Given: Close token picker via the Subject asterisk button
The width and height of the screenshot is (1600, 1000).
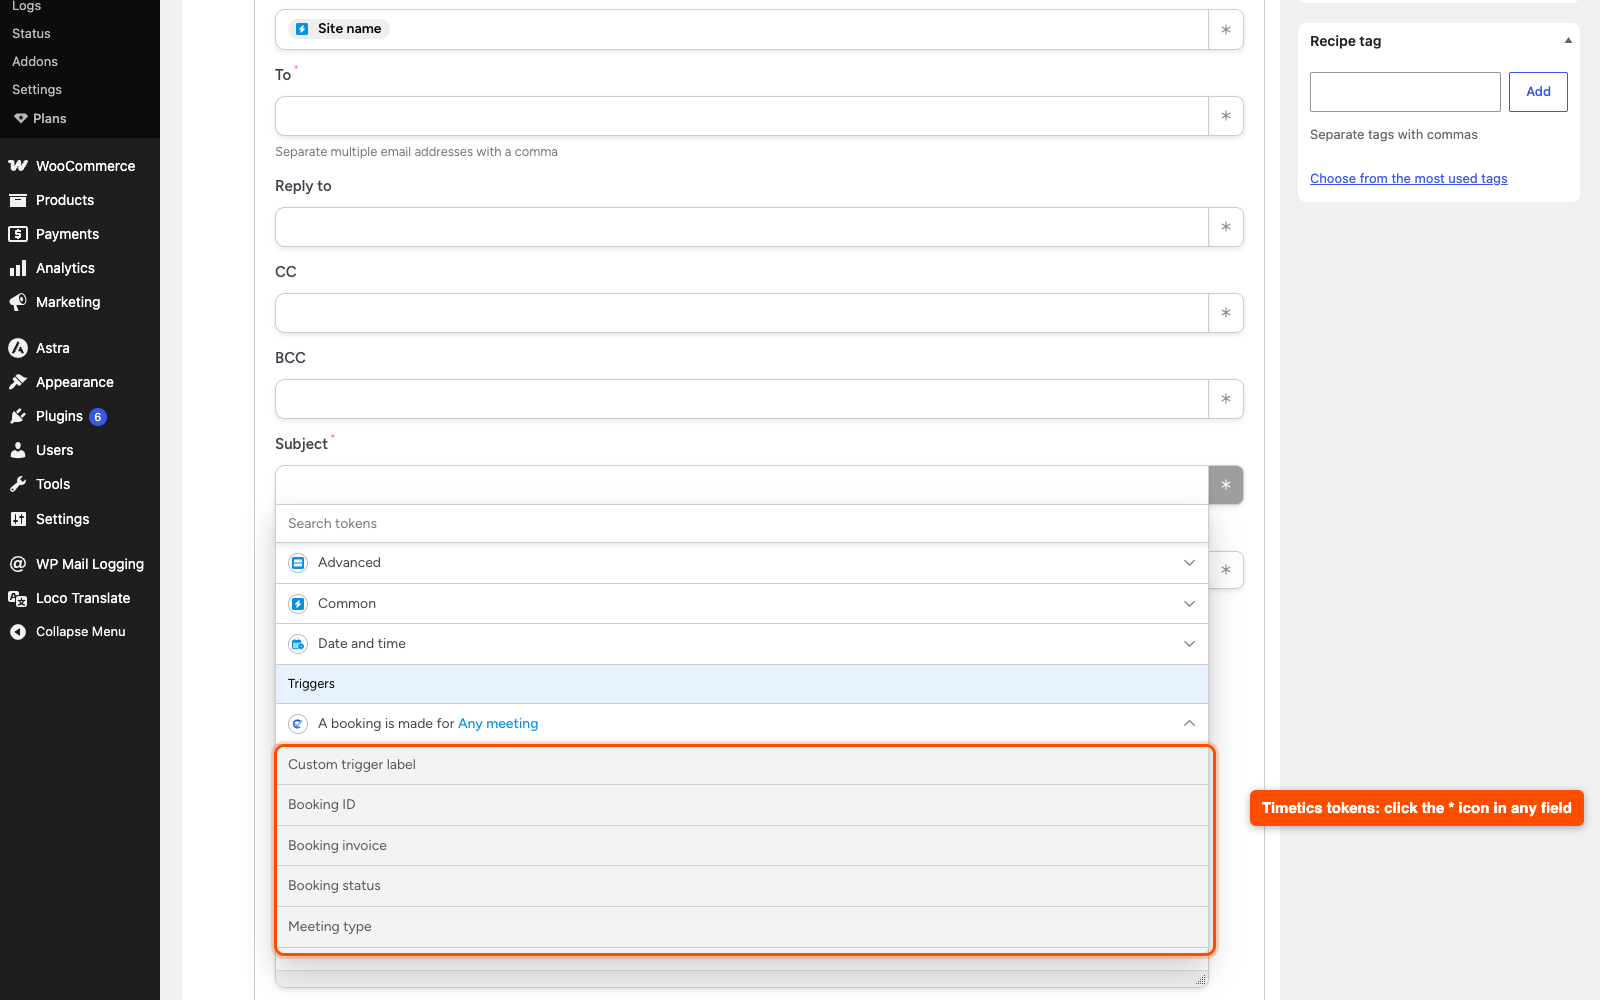Looking at the screenshot, I should click(x=1226, y=485).
